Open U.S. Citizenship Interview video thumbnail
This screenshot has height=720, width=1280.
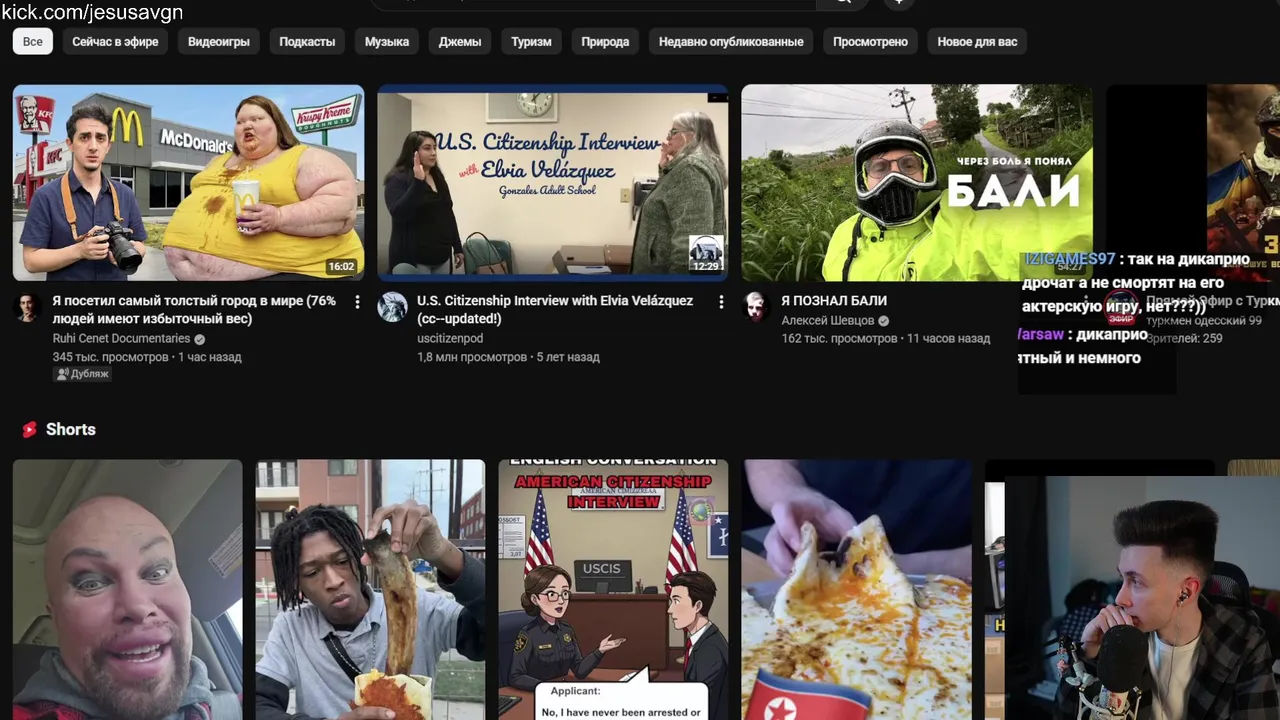pos(552,182)
